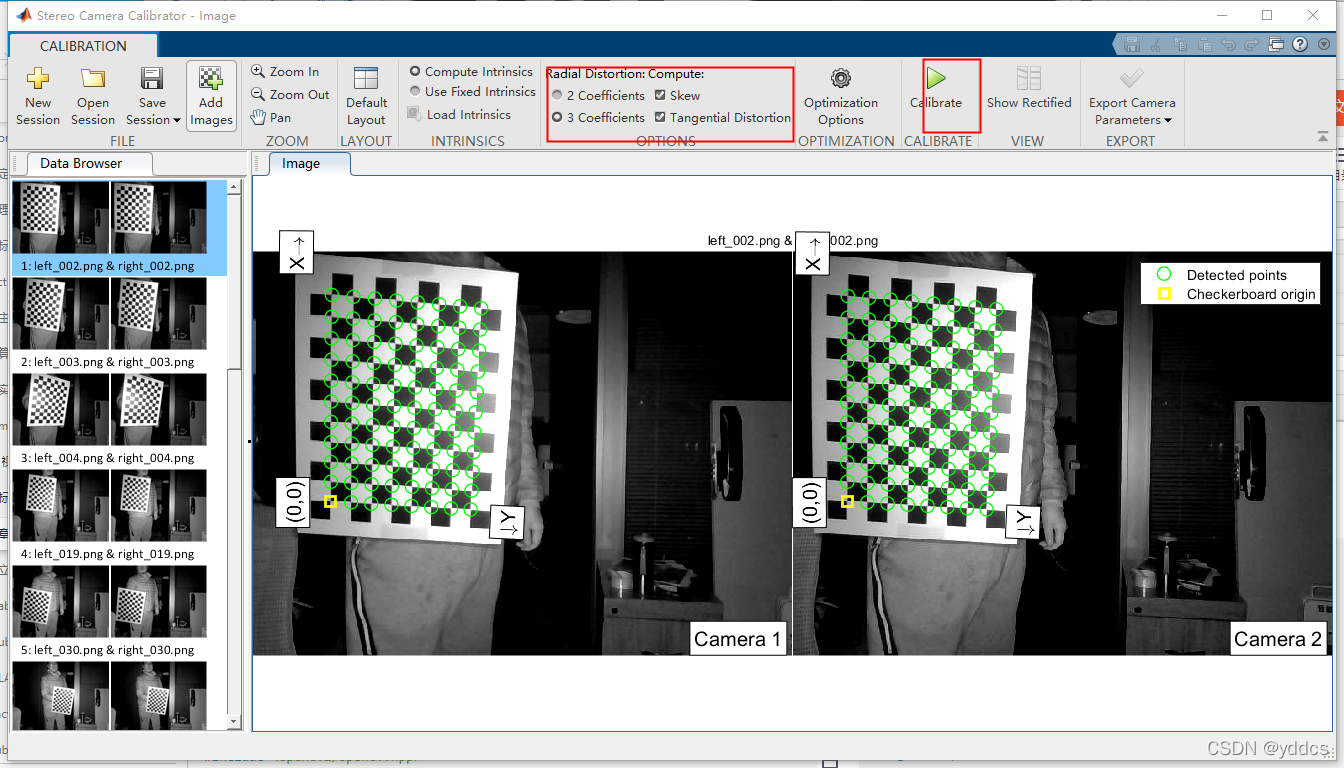Select image pair left_003.png & right_003.png
The image size is (1344, 768).
119,323
